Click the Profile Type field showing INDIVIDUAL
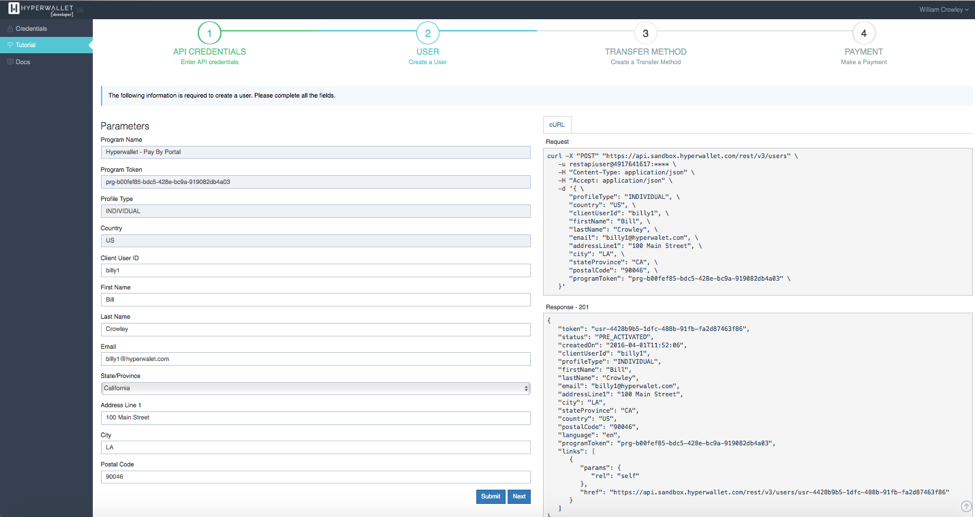This screenshot has width=975, height=517. [316, 211]
